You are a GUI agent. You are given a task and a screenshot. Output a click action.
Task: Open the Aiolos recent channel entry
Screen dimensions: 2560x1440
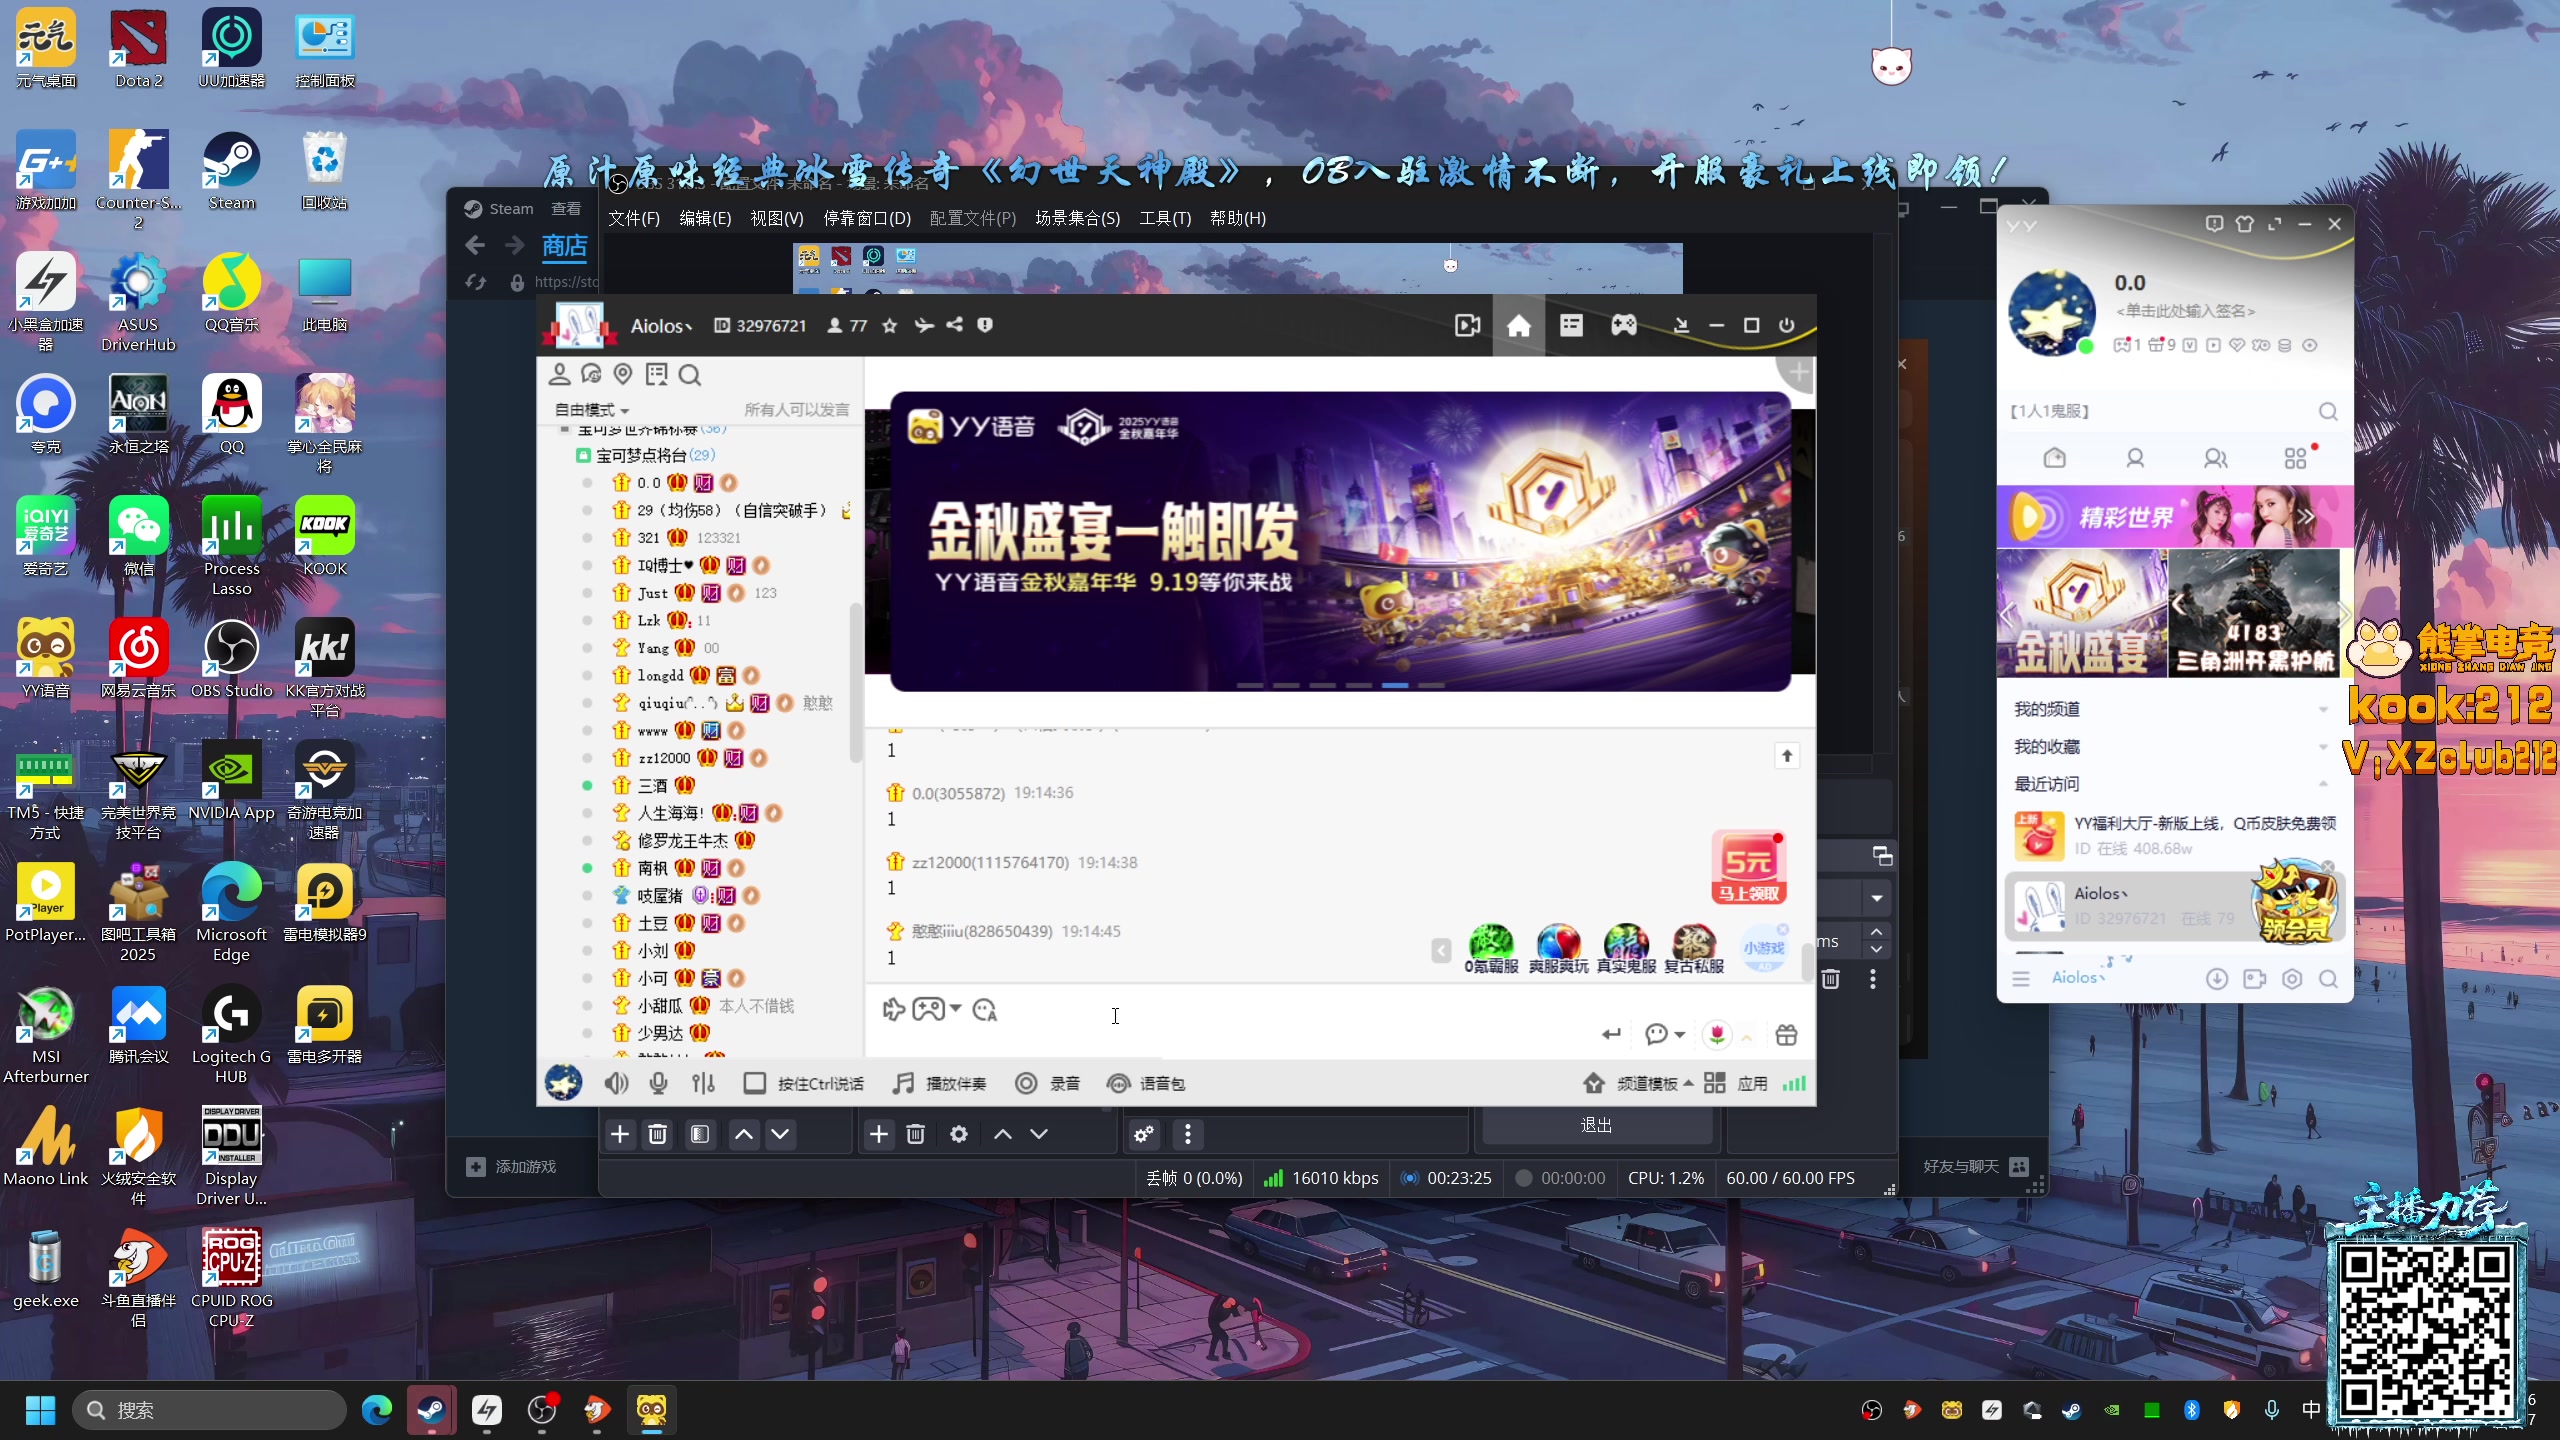click(x=2175, y=907)
